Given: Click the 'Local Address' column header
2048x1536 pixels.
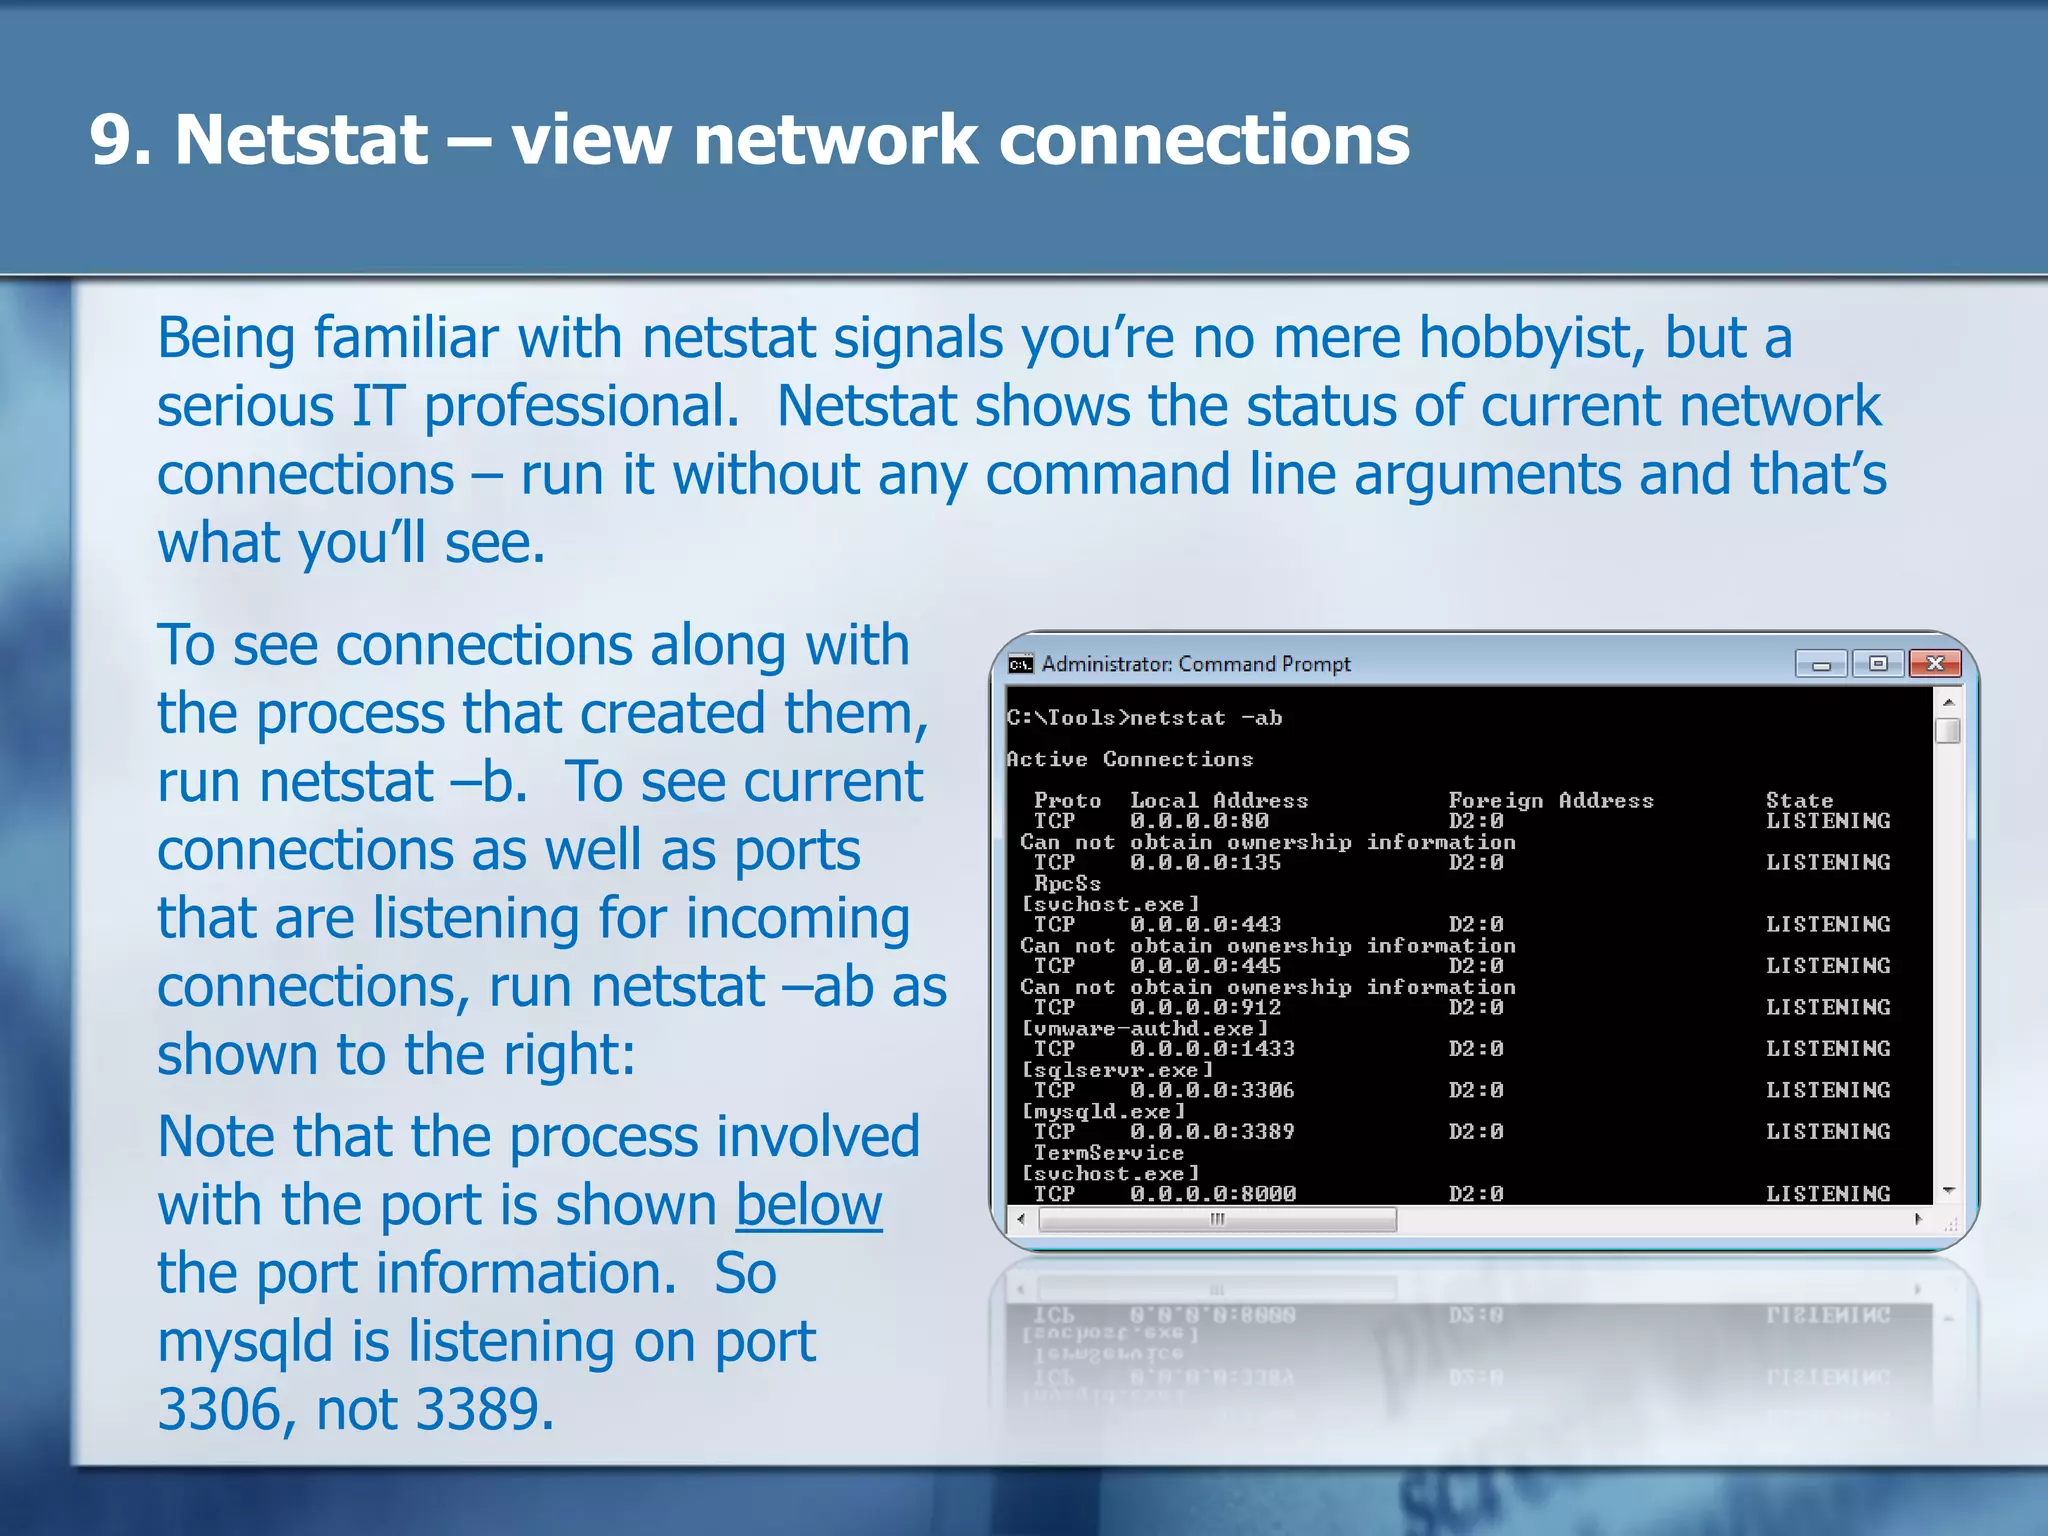Looking at the screenshot, I should coord(1219,800).
